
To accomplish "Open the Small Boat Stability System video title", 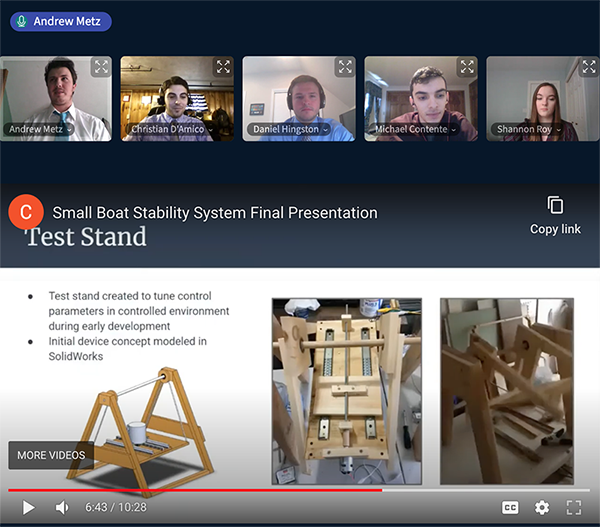I will (x=215, y=212).
